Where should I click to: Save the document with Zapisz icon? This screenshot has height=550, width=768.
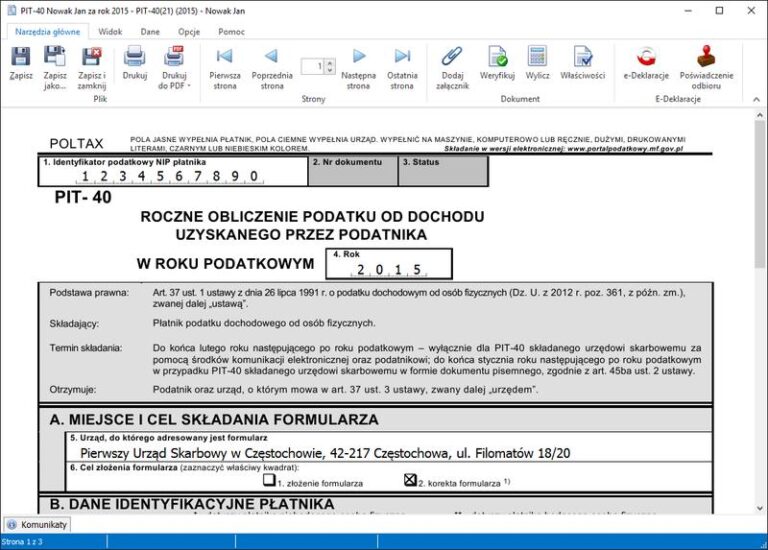click(x=21, y=63)
